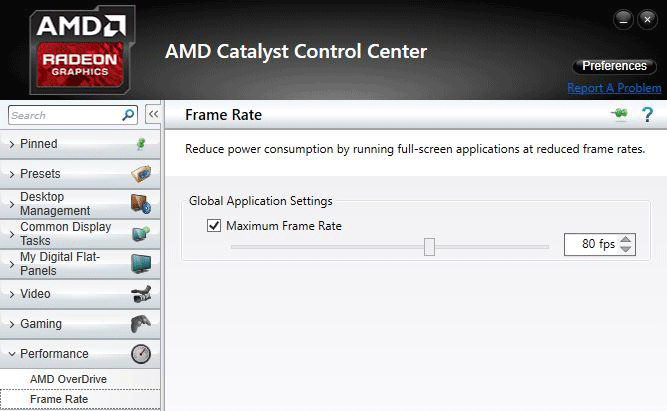667x411 pixels.
Task: Click the Presets icon in sidebar
Action: [x=141, y=174]
